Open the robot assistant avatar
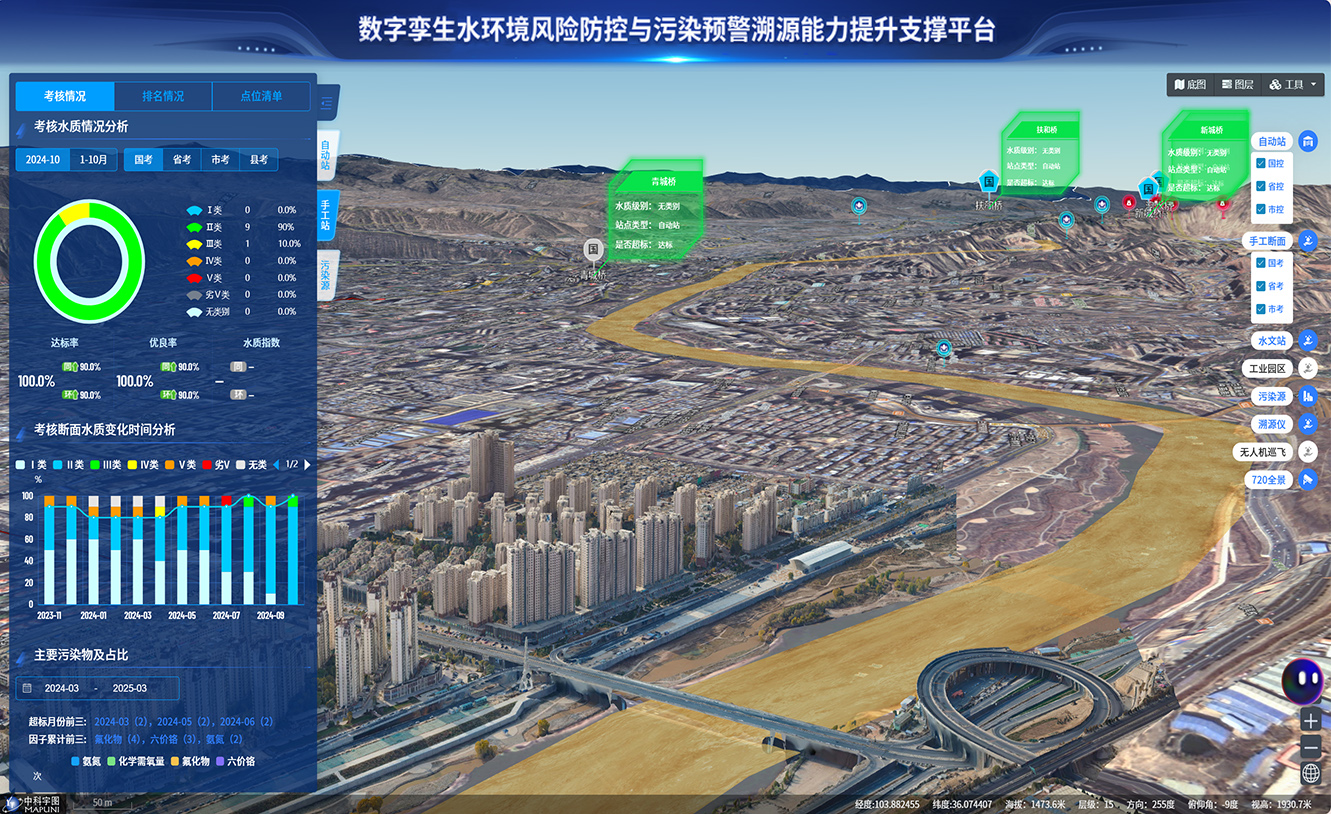Image resolution: width=1331 pixels, height=814 pixels. [x=1303, y=681]
